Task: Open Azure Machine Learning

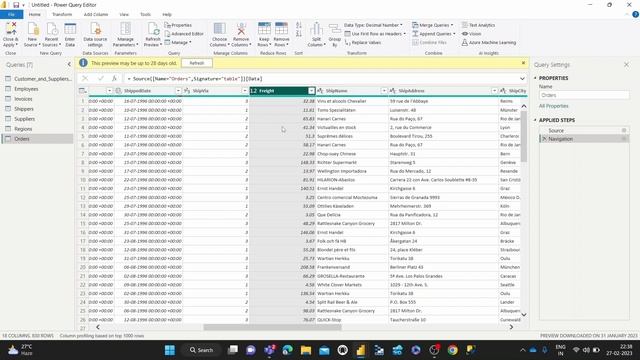Action: click(x=489, y=42)
